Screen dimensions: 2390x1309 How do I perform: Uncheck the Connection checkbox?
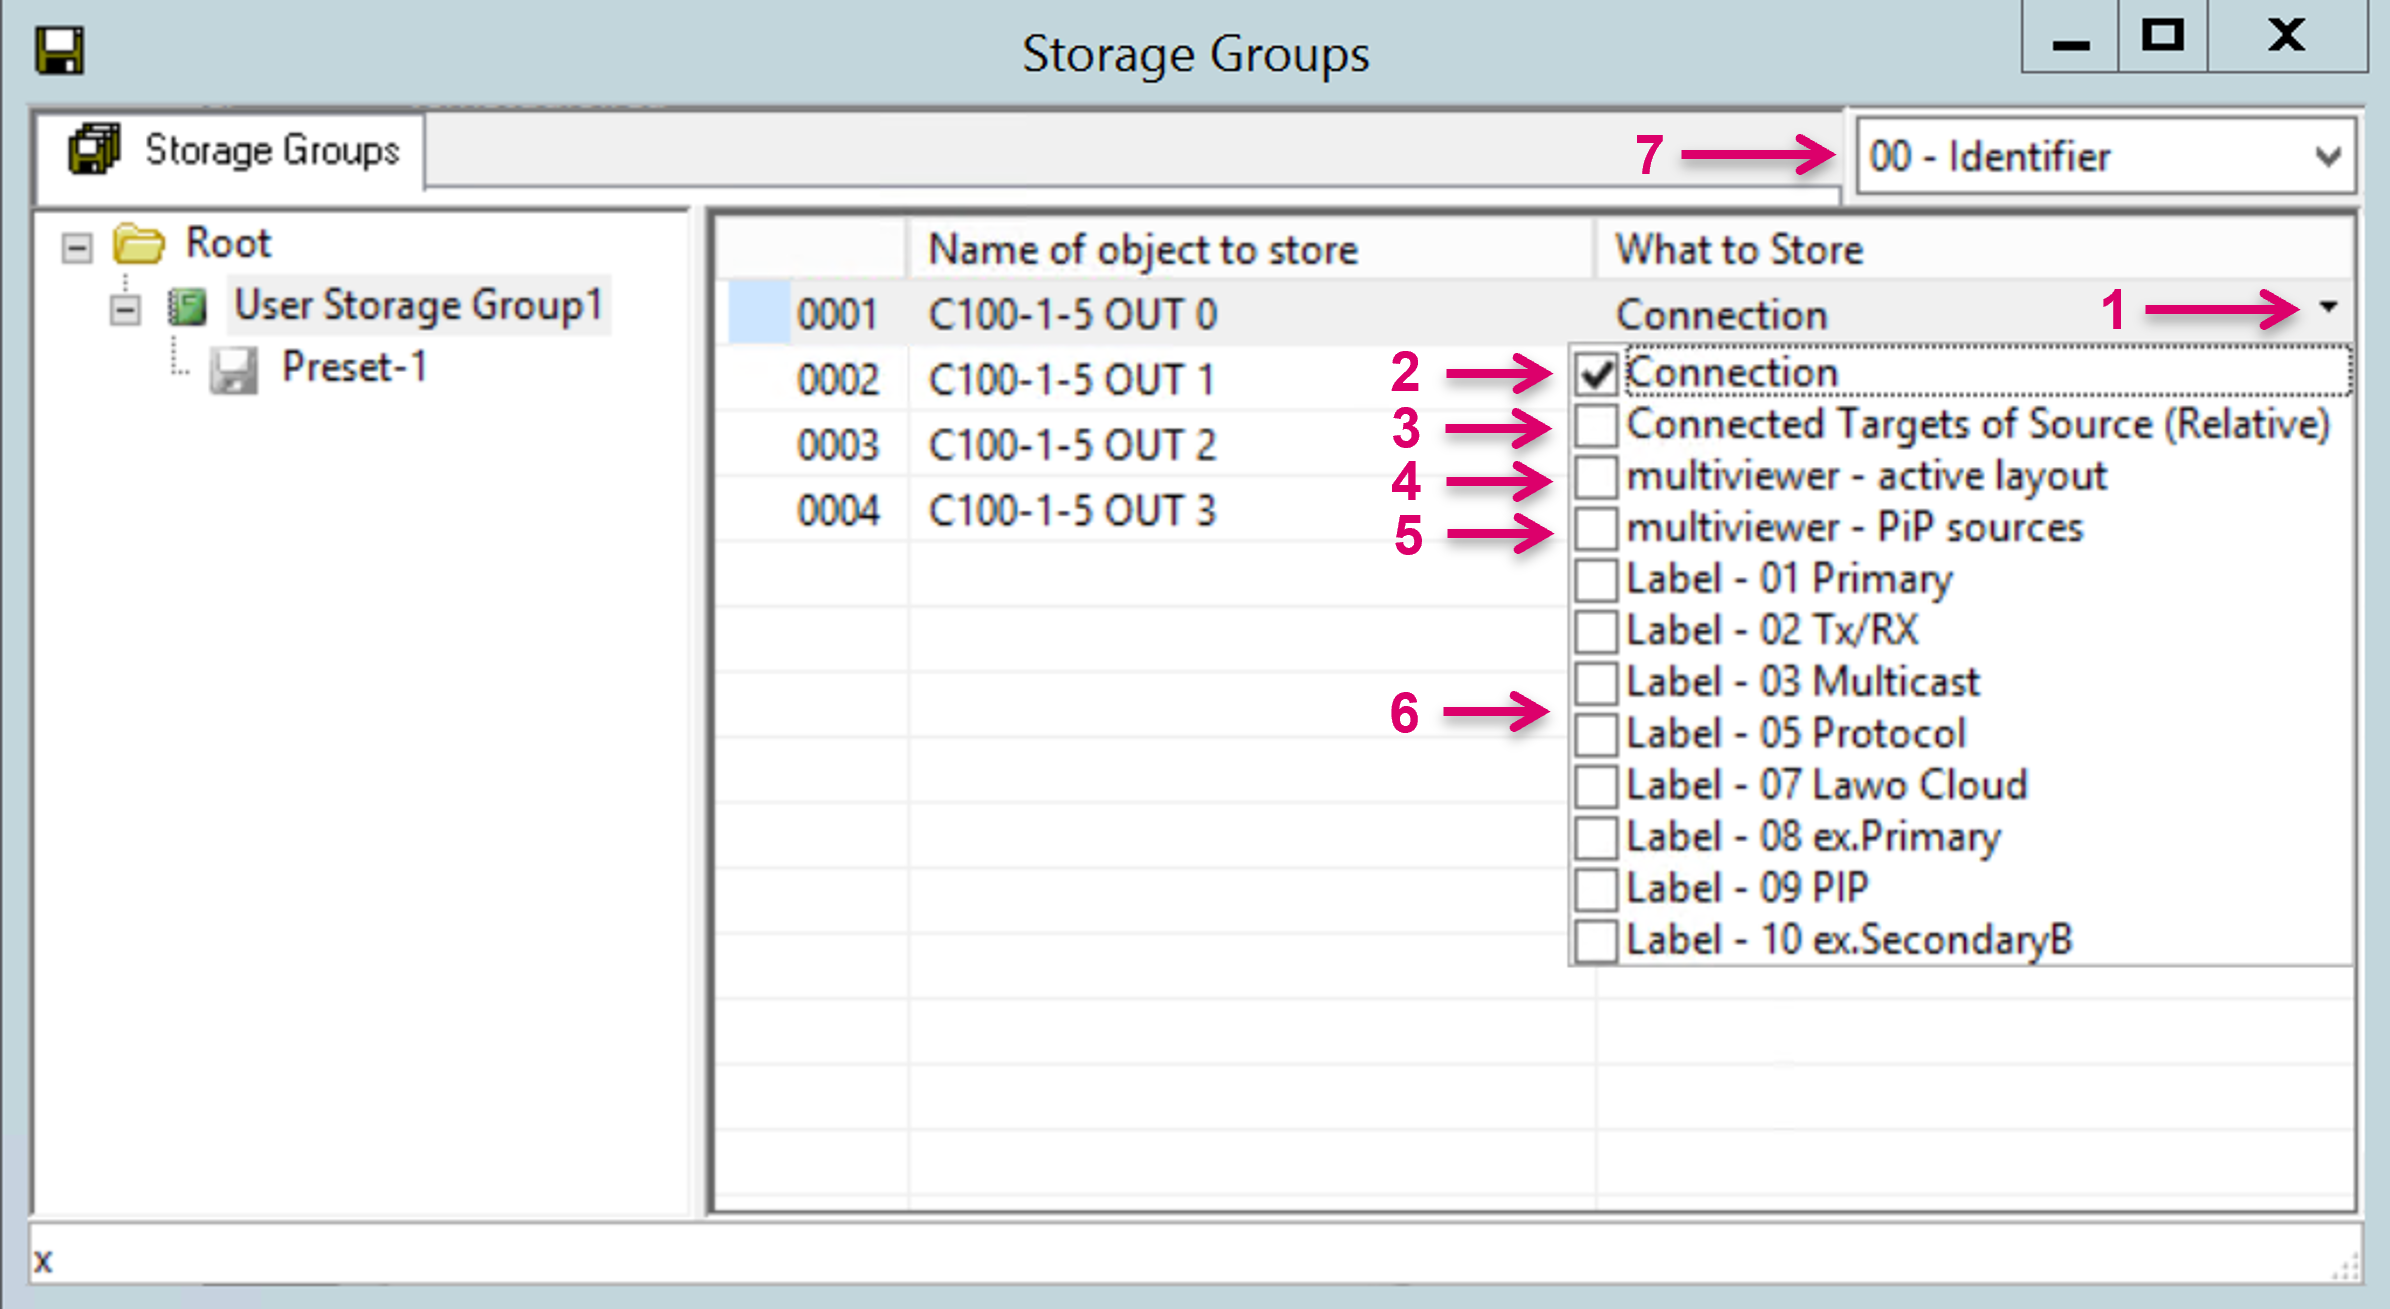[x=1596, y=374]
